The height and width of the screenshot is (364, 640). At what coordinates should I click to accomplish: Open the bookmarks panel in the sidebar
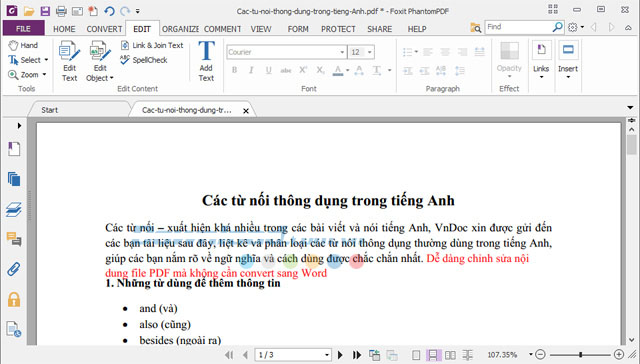coord(14,149)
